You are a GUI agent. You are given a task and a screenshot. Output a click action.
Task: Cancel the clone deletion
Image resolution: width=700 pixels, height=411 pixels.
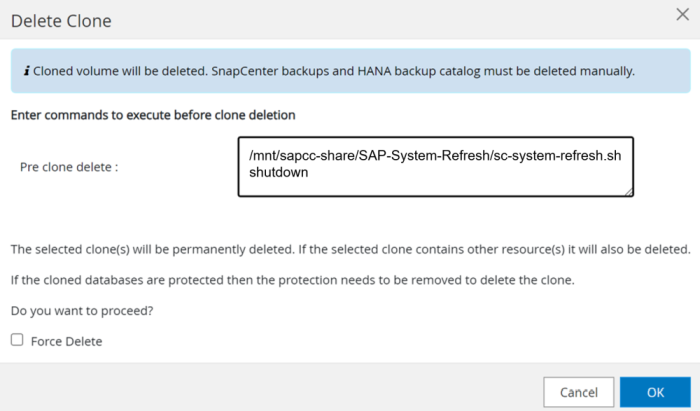click(x=578, y=390)
